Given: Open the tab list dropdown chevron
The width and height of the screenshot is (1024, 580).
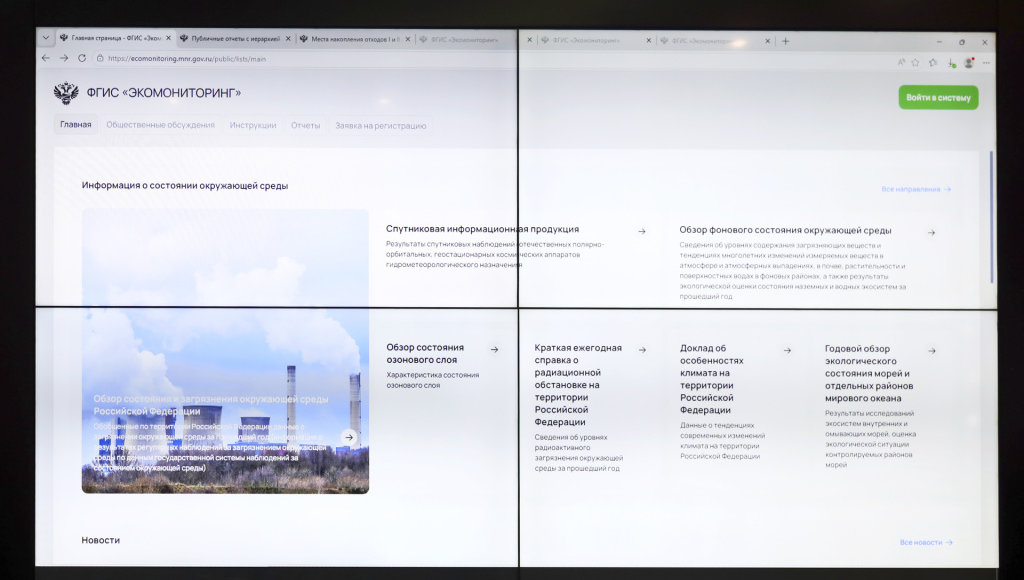Looking at the screenshot, I should [45, 38].
